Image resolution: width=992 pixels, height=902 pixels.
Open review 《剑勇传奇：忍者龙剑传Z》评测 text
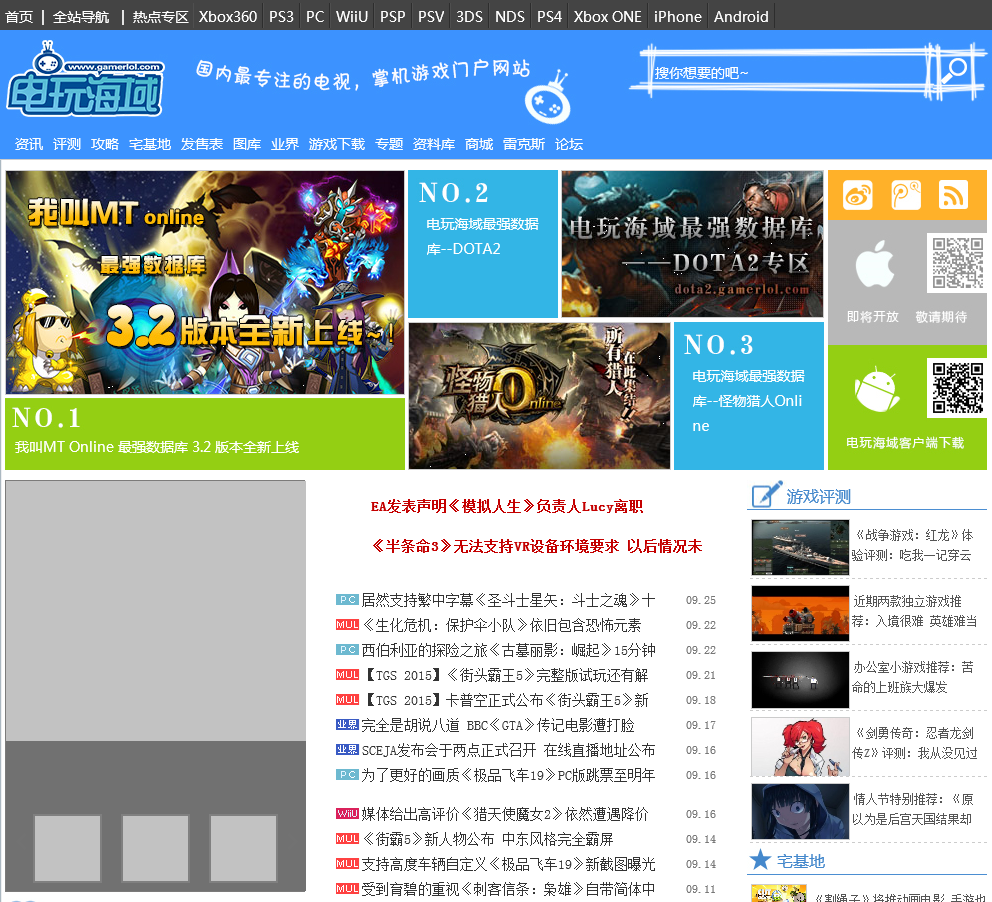click(914, 743)
